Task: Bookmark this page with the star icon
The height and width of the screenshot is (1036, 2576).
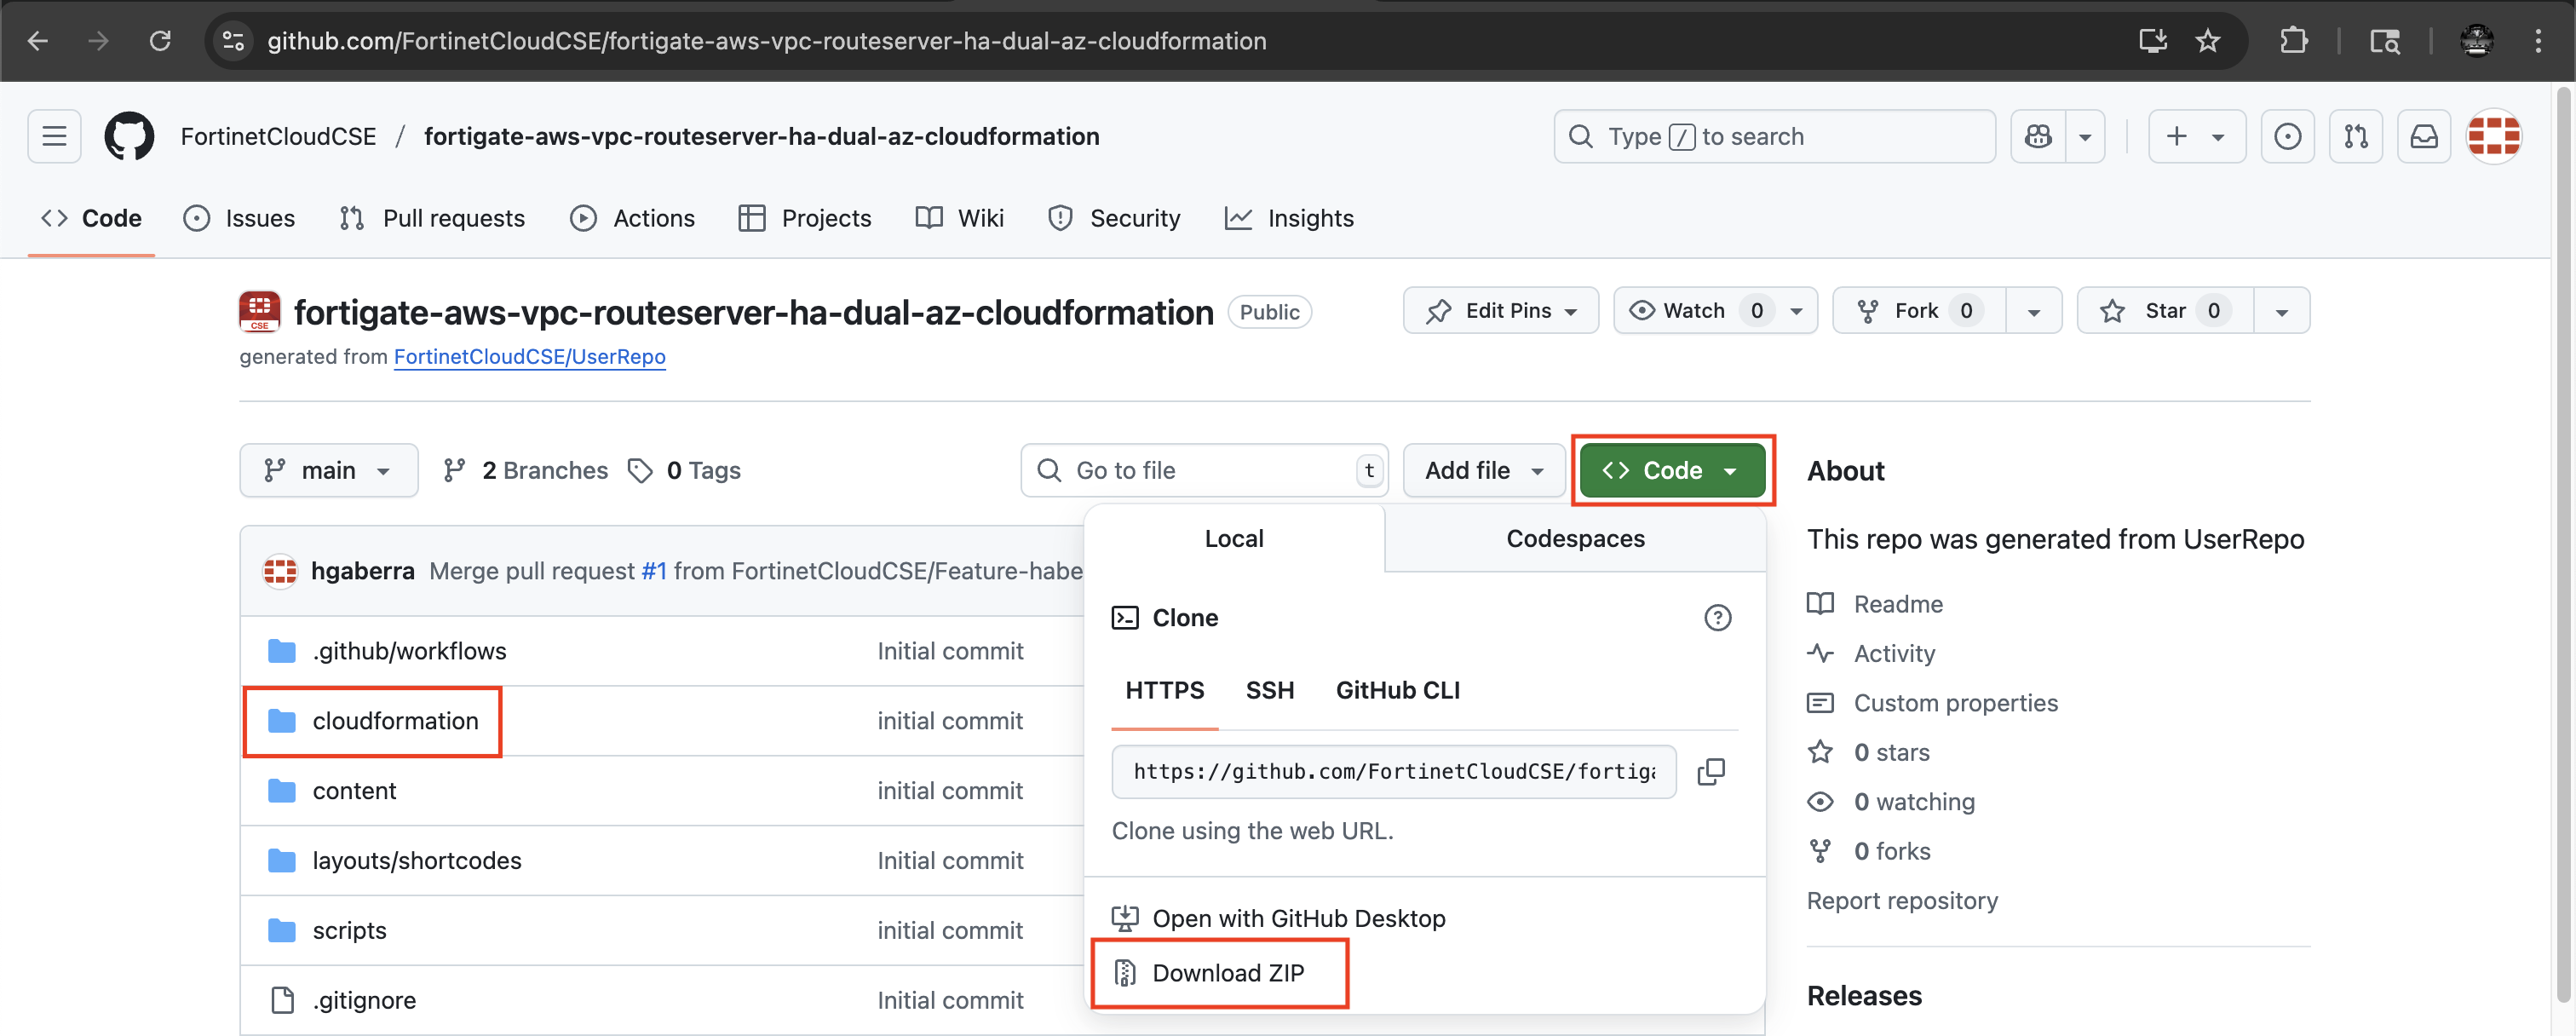Action: (2207, 41)
